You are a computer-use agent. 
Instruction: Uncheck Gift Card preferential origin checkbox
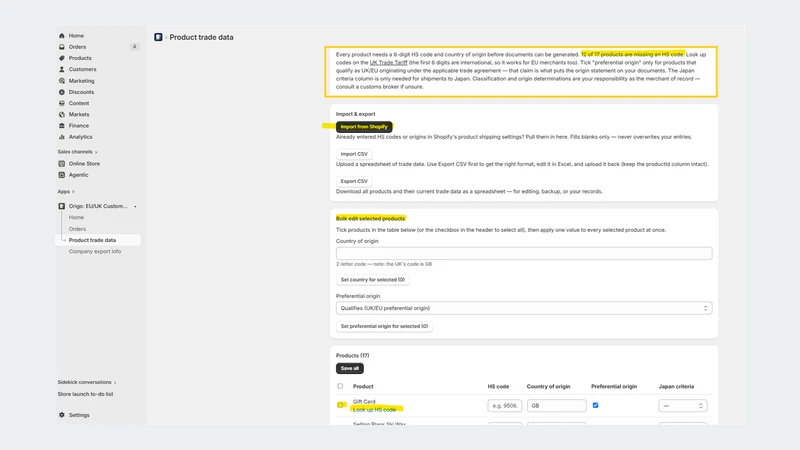(595, 405)
